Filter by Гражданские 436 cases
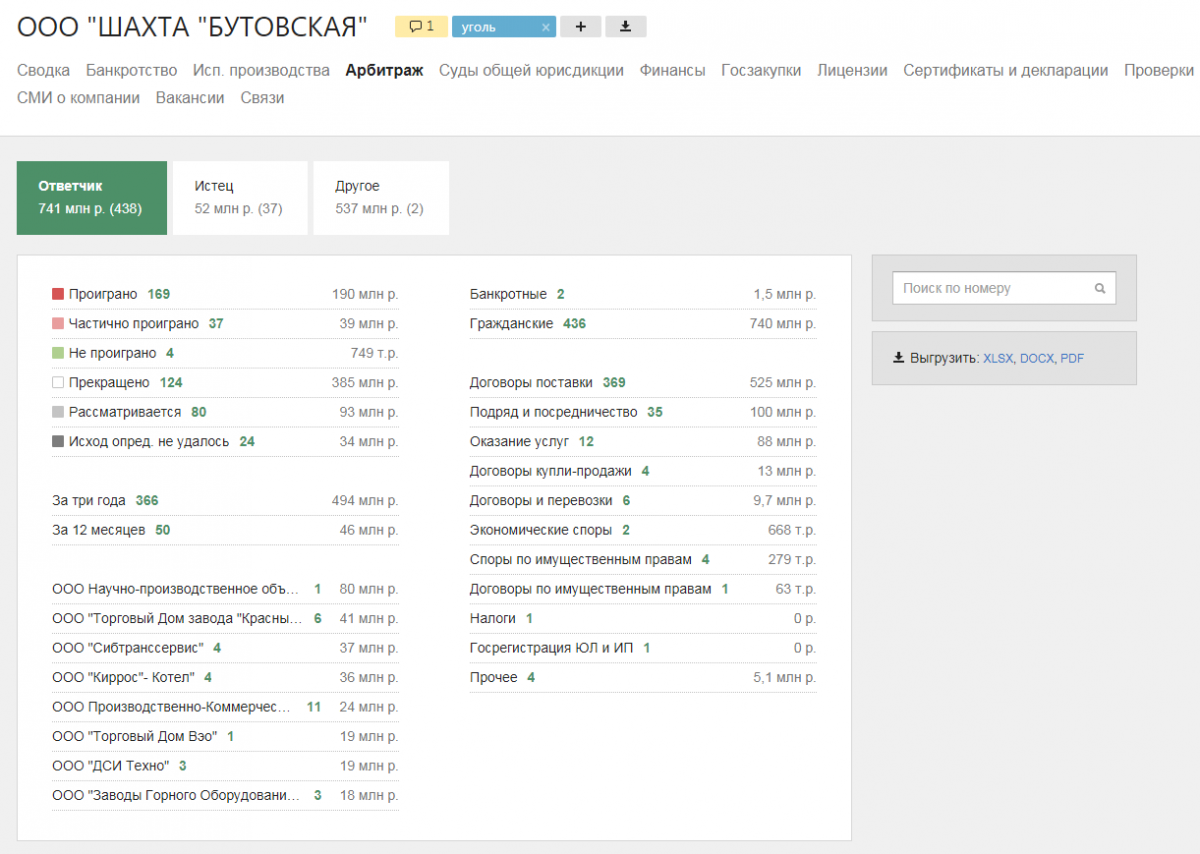1200x854 pixels. tap(643, 324)
